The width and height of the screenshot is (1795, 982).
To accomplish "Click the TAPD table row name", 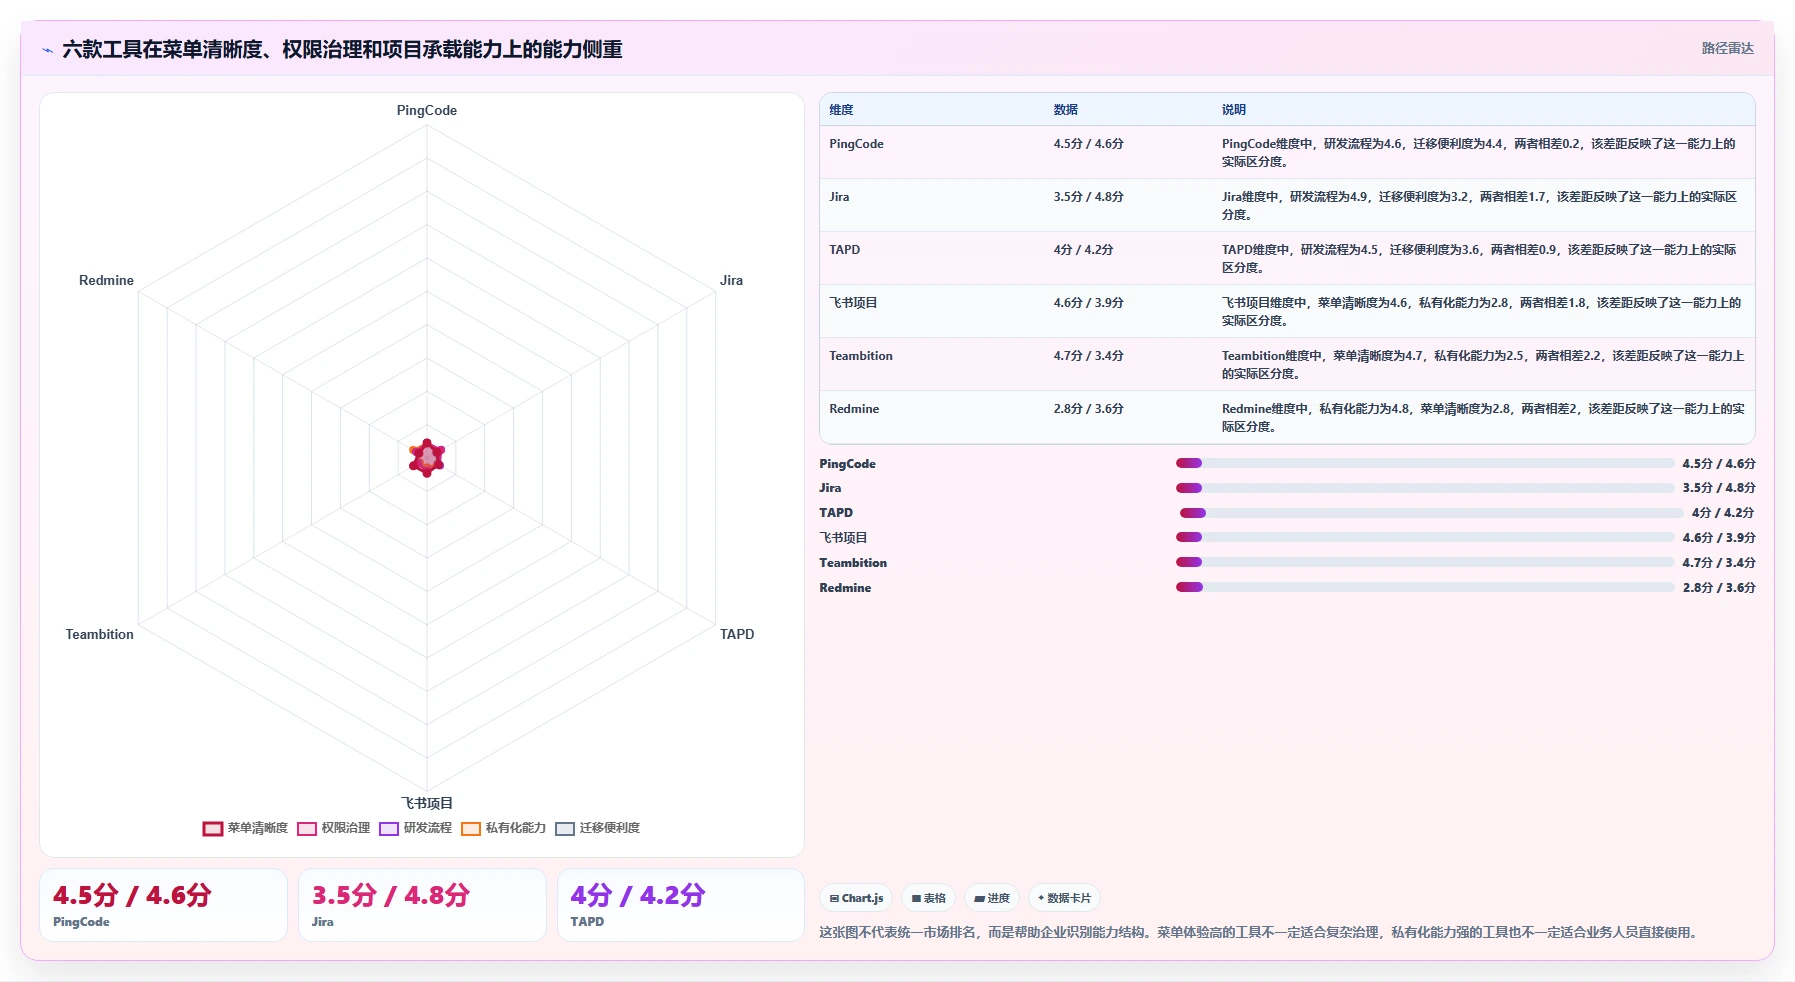I will click(844, 250).
